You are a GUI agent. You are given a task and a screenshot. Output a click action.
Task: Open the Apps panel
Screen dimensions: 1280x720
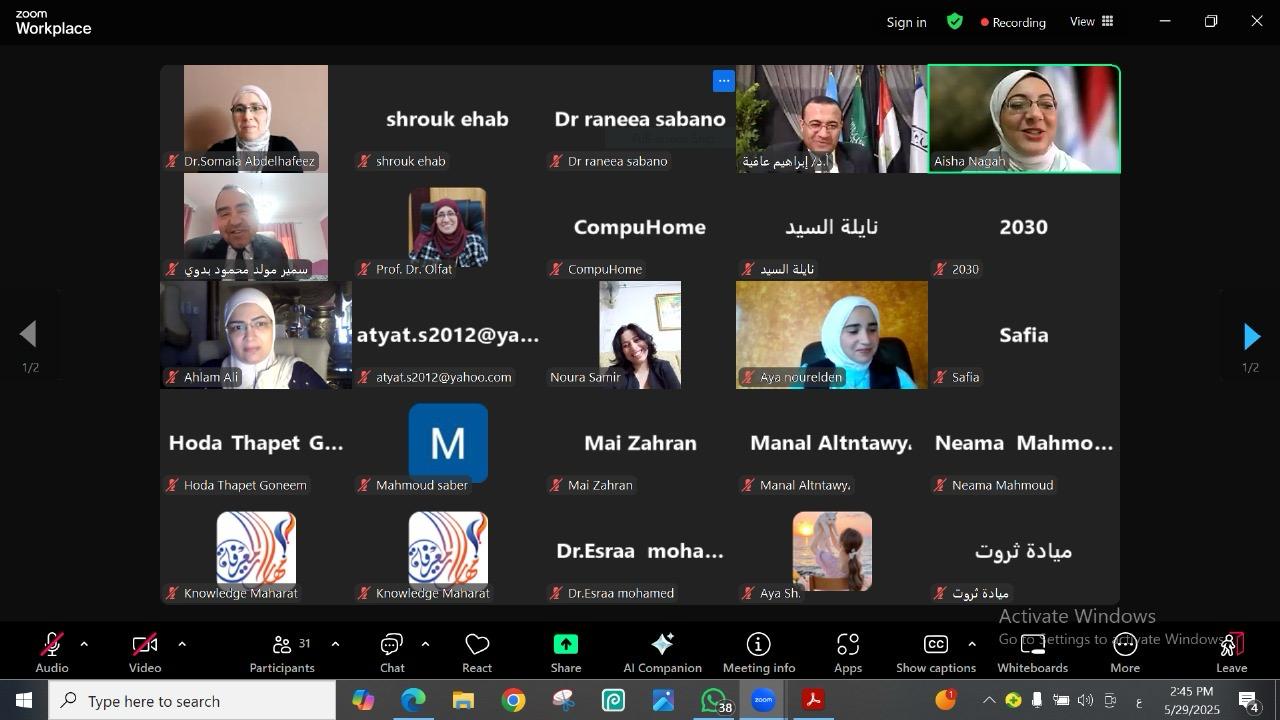point(847,653)
